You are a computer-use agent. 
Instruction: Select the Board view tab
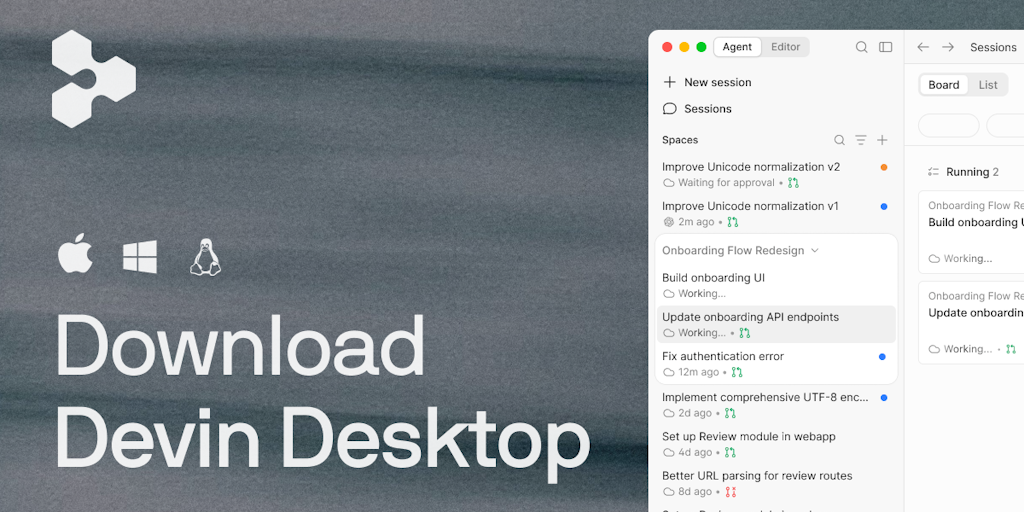coord(944,85)
